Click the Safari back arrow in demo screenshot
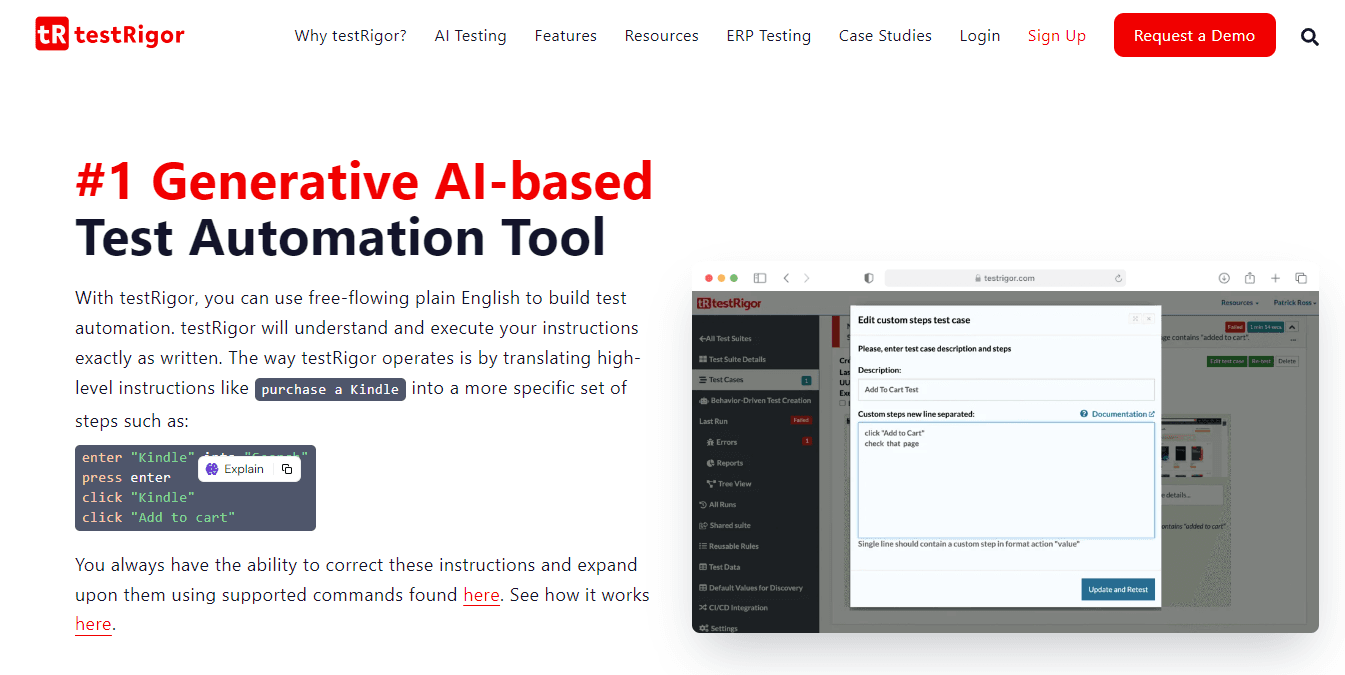1345x675 pixels. pos(786,278)
